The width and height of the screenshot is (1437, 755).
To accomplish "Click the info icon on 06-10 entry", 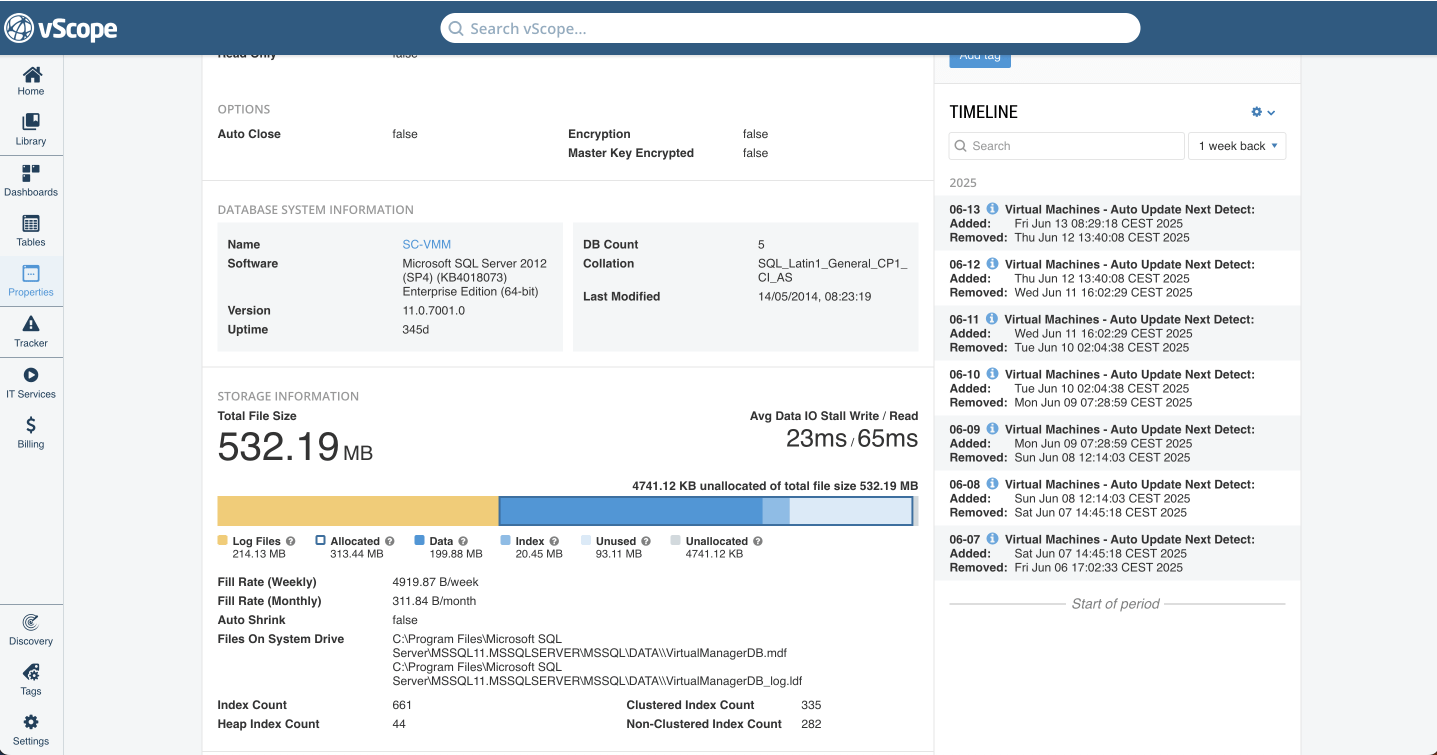I will pos(993,373).
